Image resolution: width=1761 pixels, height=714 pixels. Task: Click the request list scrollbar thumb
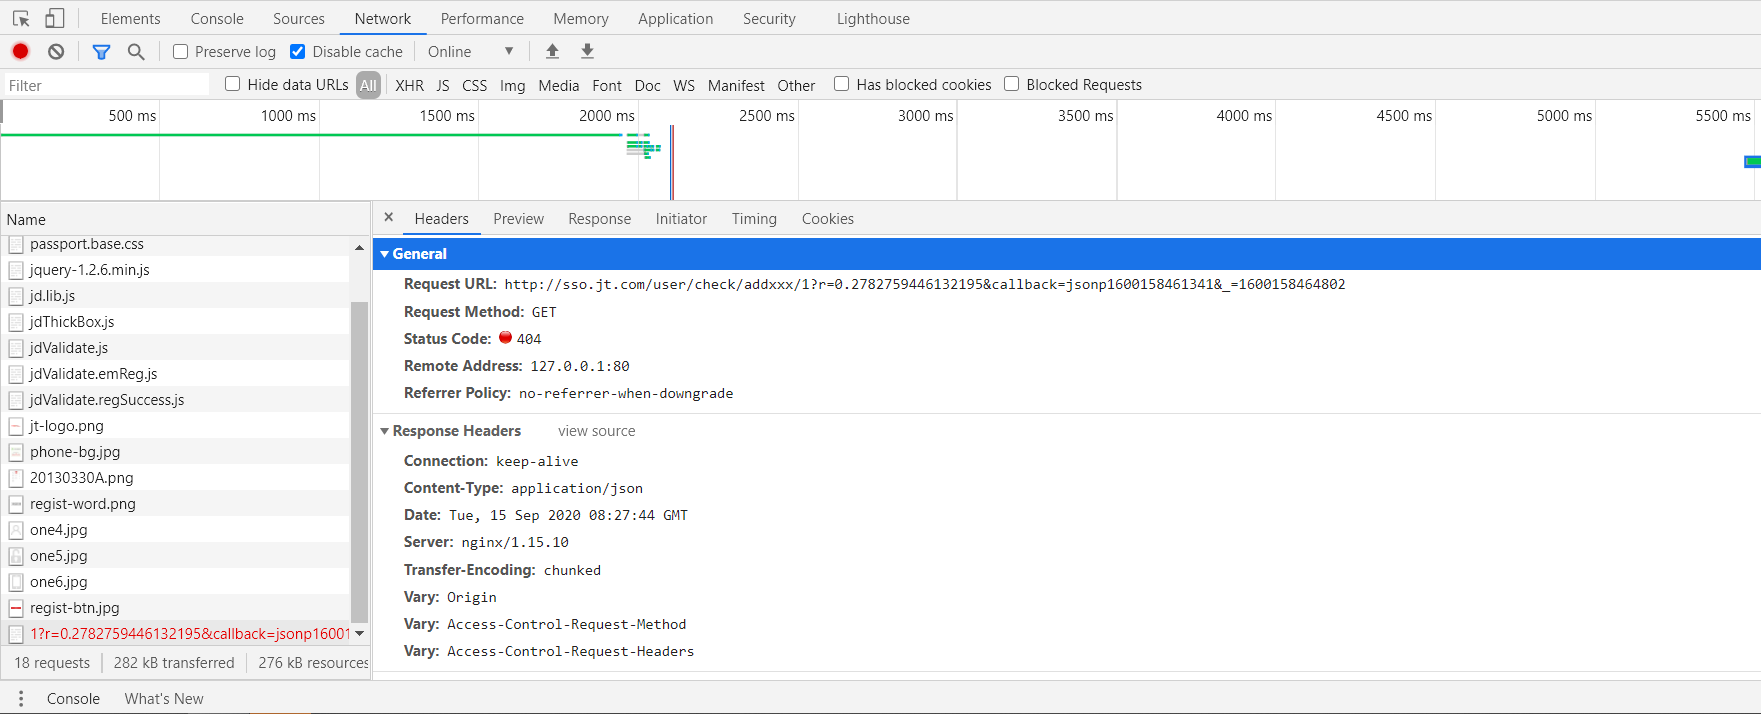359,460
